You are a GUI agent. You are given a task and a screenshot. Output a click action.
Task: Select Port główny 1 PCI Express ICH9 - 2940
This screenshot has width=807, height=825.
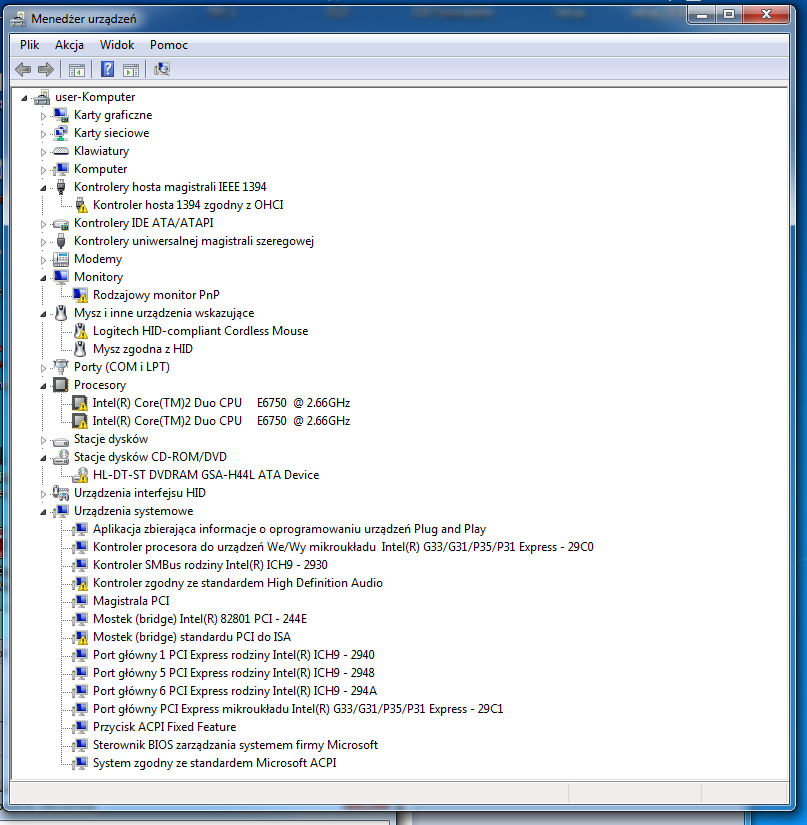point(234,655)
